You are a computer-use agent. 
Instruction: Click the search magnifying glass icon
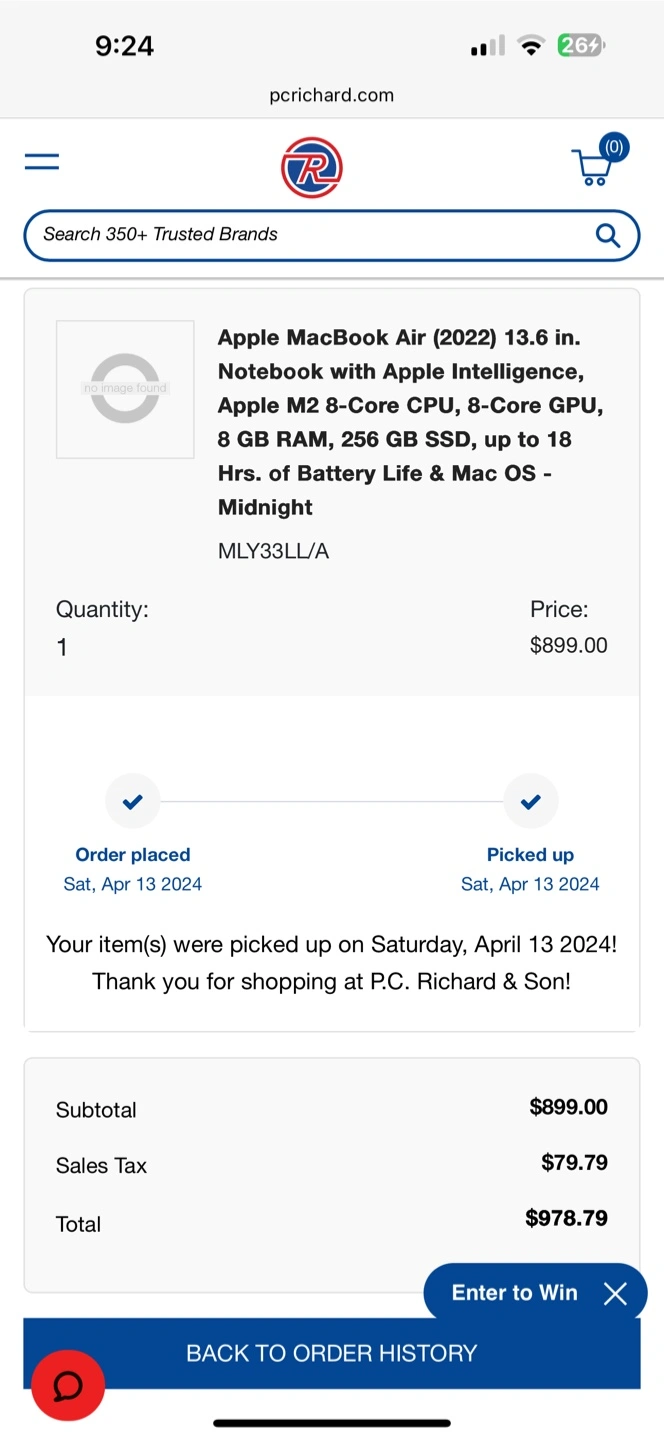(607, 235)
